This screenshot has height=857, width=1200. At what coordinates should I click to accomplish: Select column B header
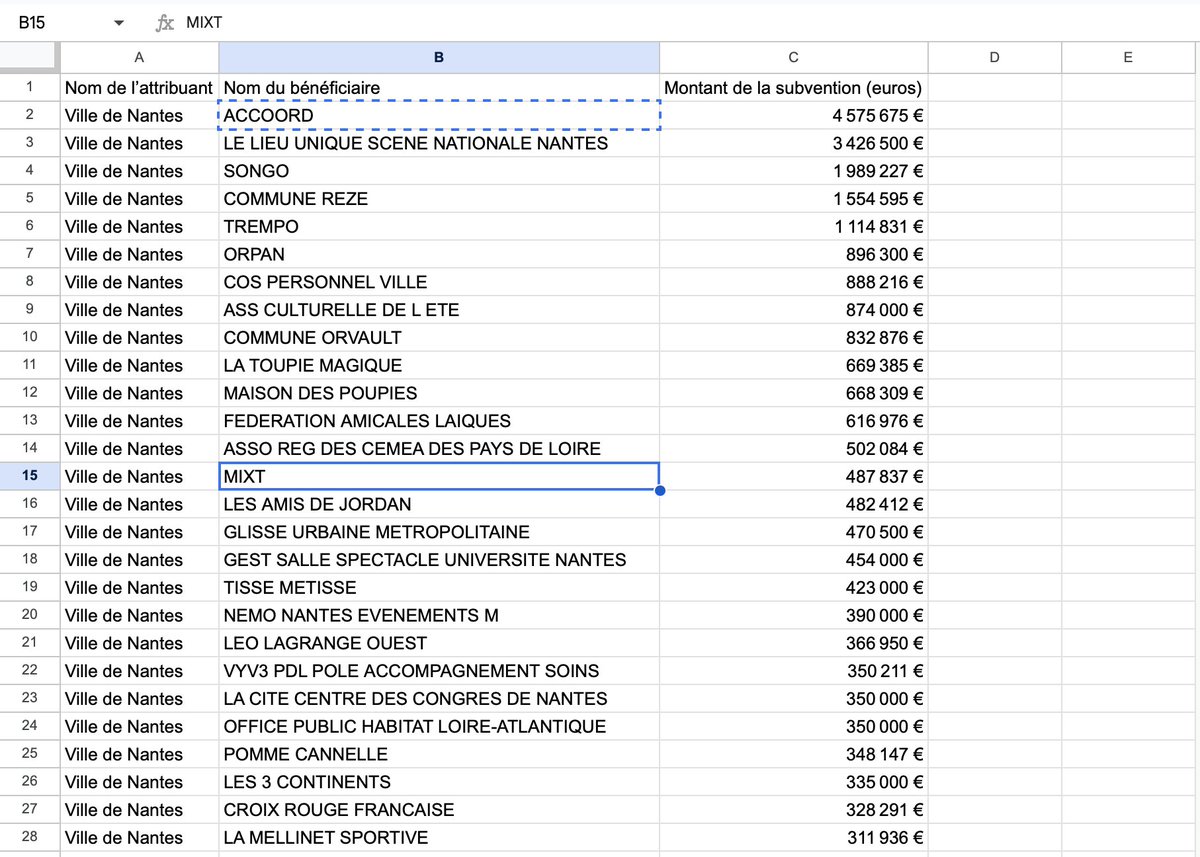(x=439, y=57)
